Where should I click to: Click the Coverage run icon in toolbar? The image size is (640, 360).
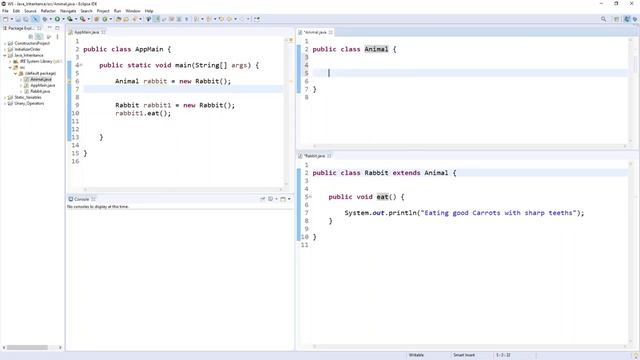tap(70, 19)
